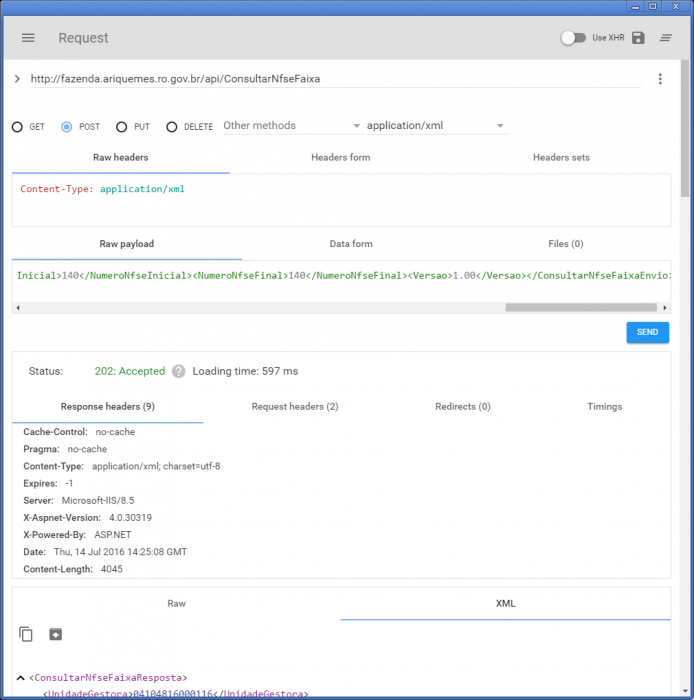Click the payload scroll right arrow
Viewport: 694px width, 700px height.
click(665, 308)
